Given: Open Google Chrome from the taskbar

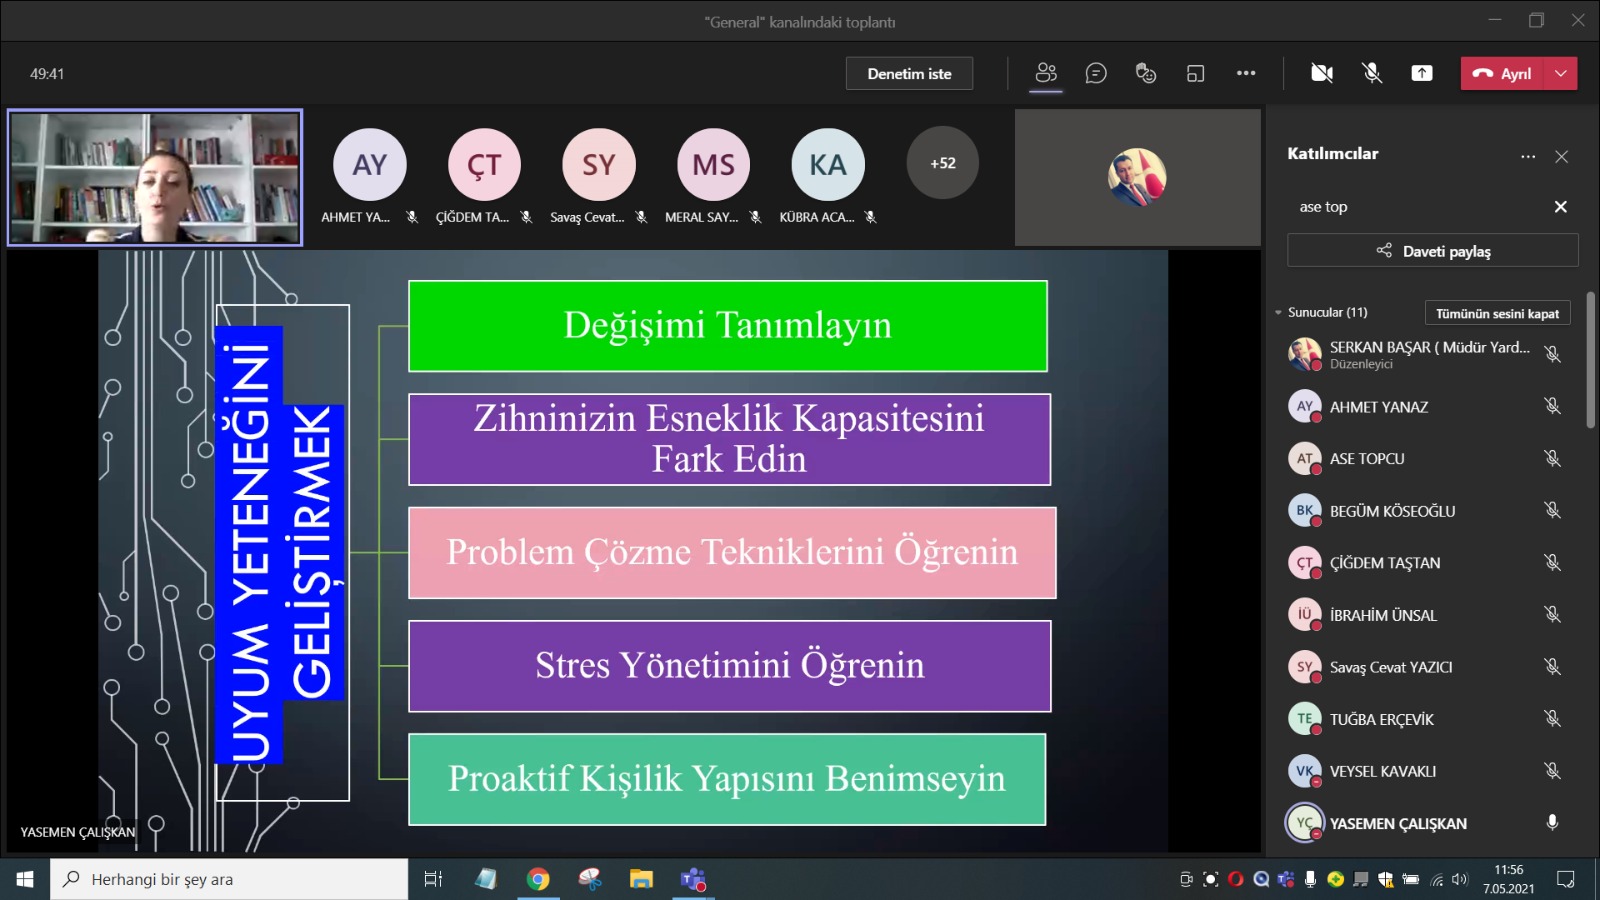Looking at the screenshot, I should click(538, 879).
